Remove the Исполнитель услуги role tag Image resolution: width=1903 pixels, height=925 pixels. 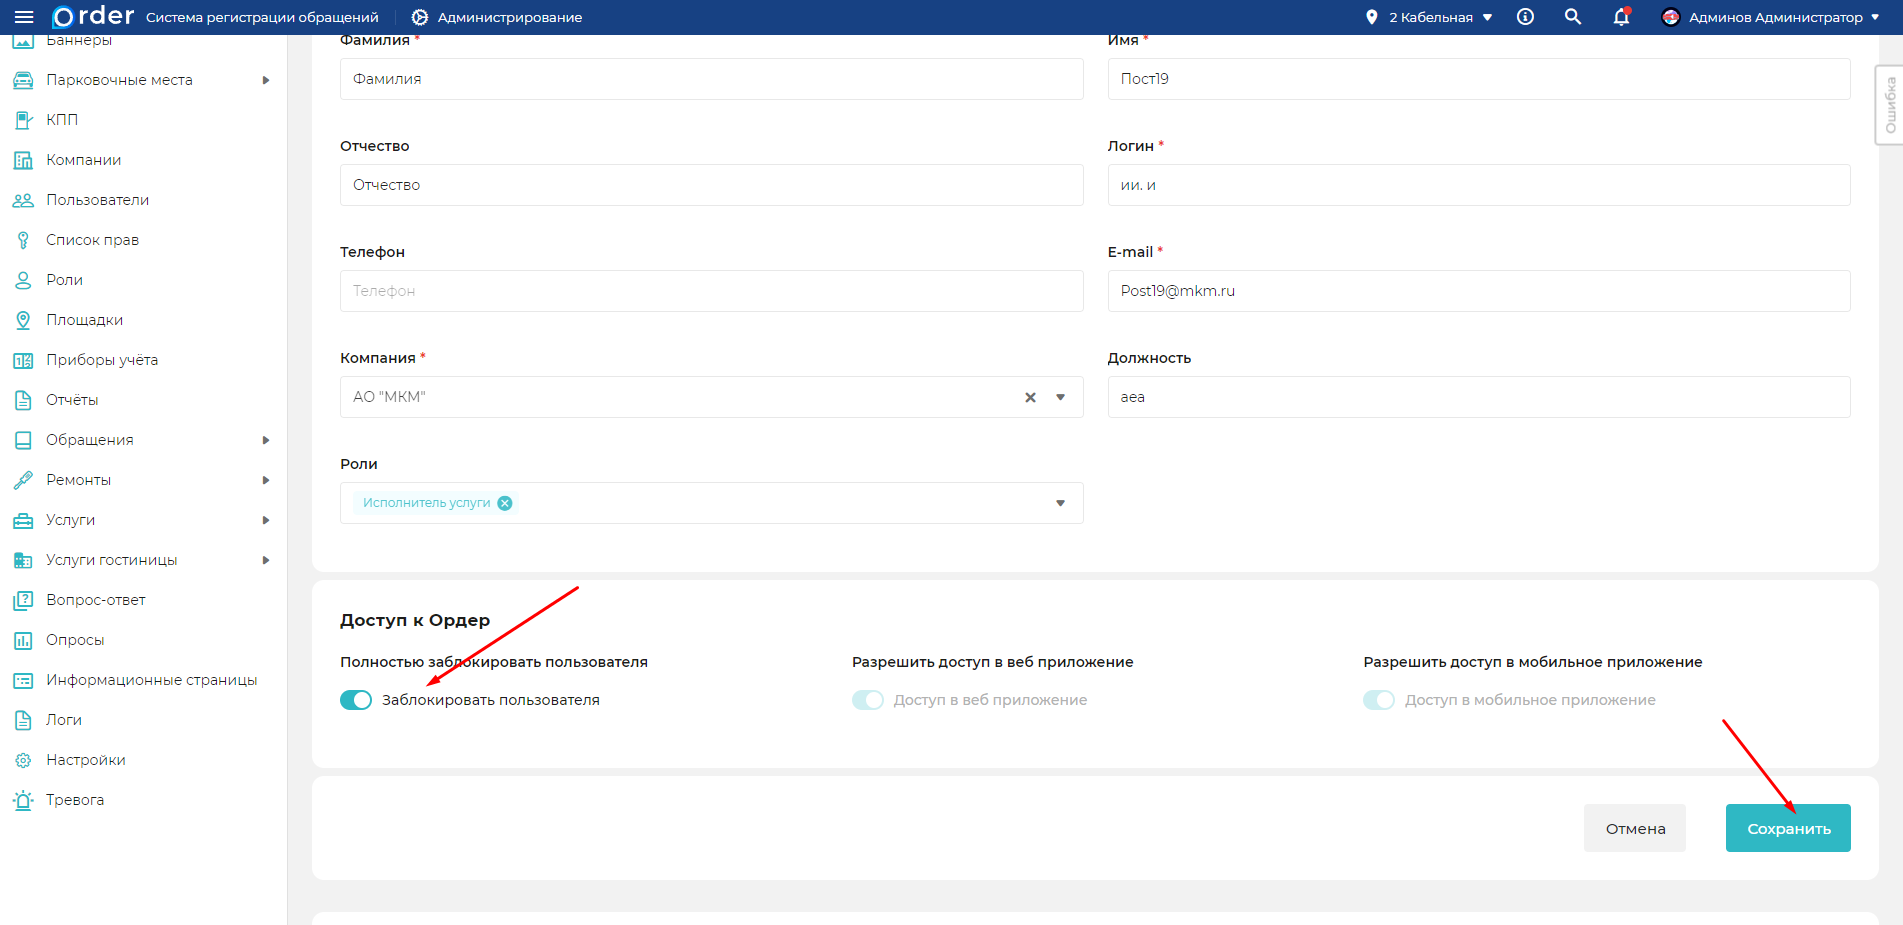pyautogui.click(x=505, y=503)
